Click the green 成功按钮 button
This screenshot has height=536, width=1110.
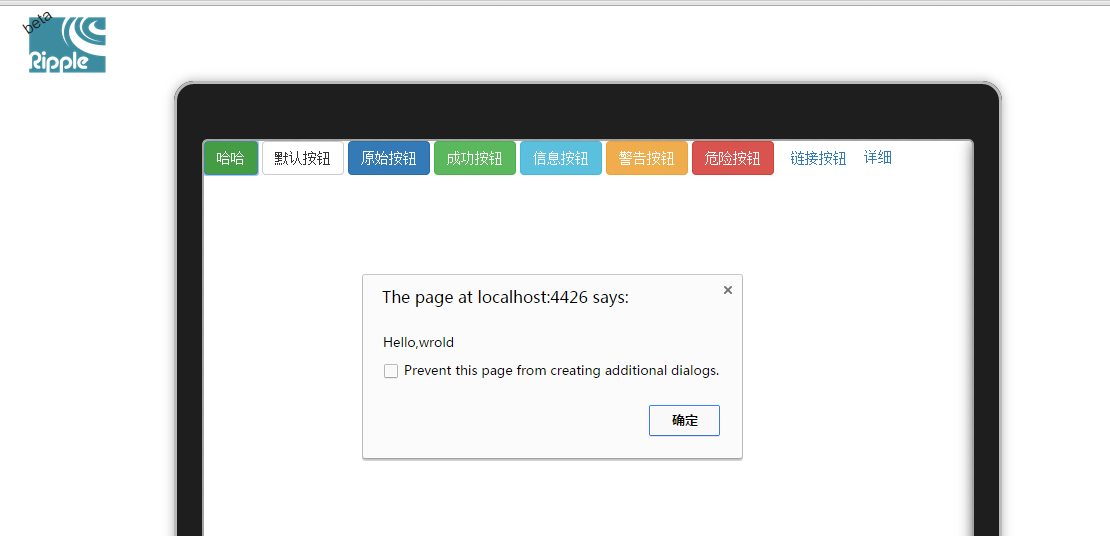point(475,158)
